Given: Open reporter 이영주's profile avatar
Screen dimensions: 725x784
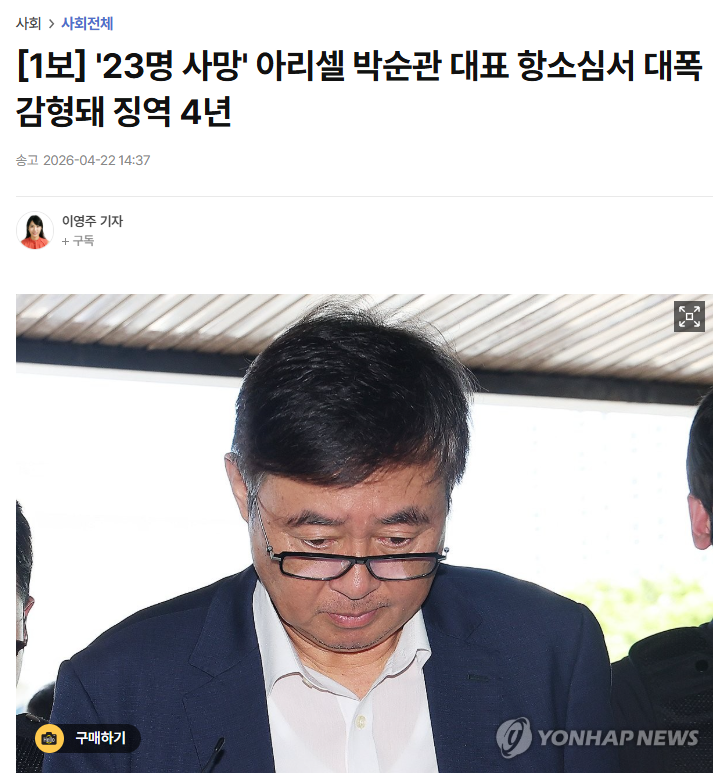Looking at the screenshot, I should tap(35, 230).
